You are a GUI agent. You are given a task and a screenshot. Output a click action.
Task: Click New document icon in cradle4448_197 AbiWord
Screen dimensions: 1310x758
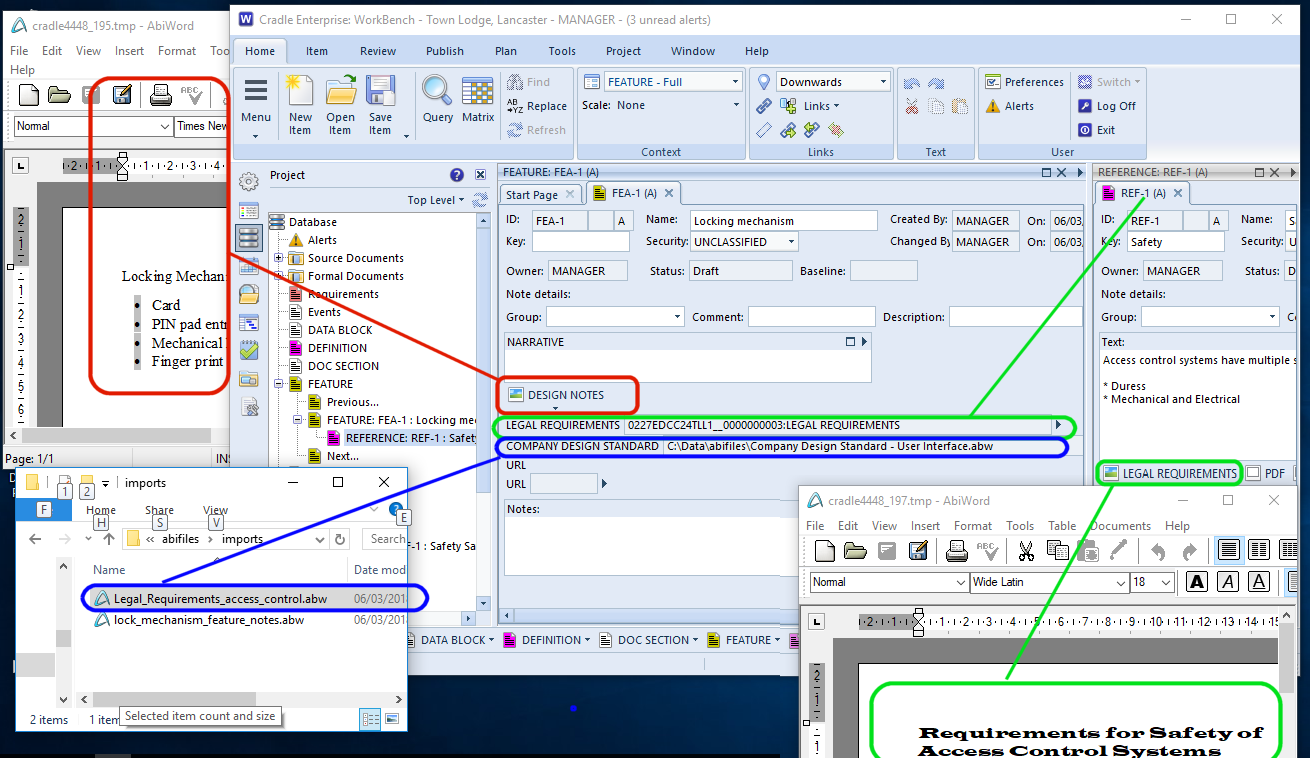(825, 551)
